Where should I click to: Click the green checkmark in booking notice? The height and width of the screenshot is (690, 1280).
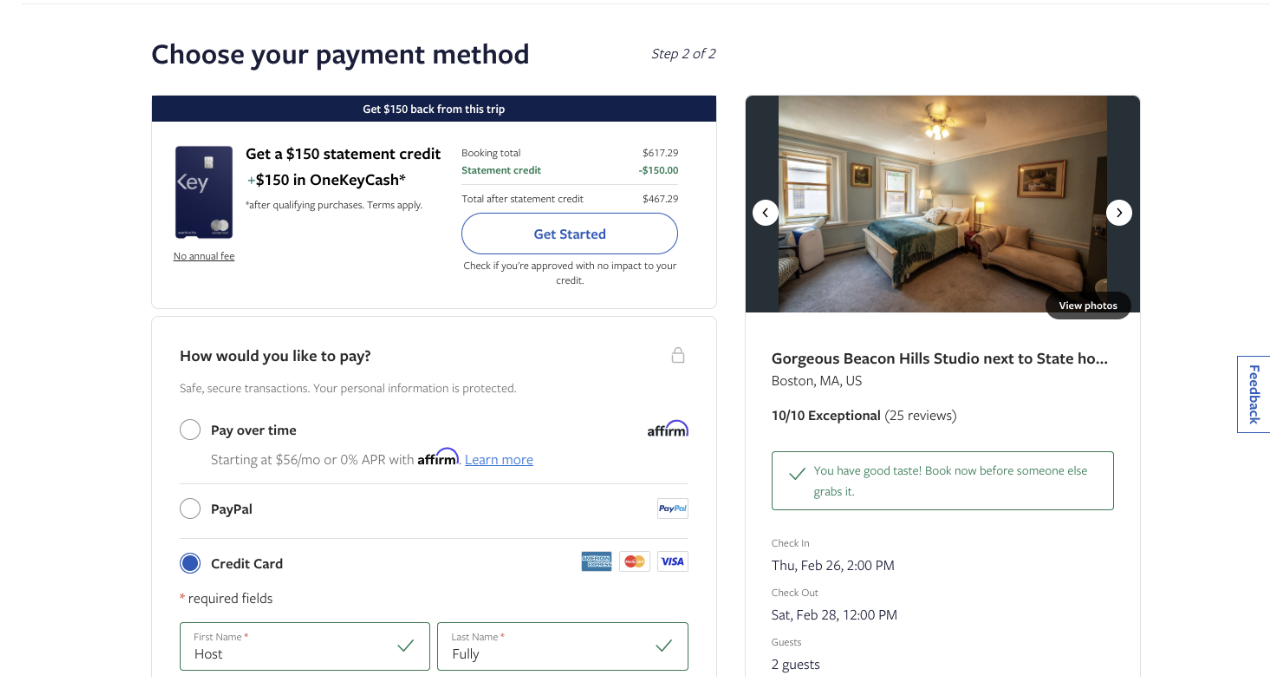coord(797,474)
